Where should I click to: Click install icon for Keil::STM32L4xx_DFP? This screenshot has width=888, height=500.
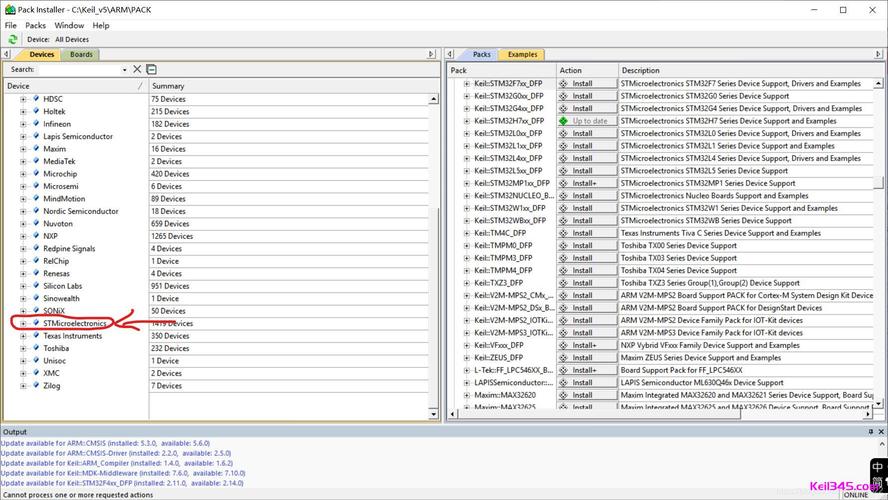pos(563,158)
